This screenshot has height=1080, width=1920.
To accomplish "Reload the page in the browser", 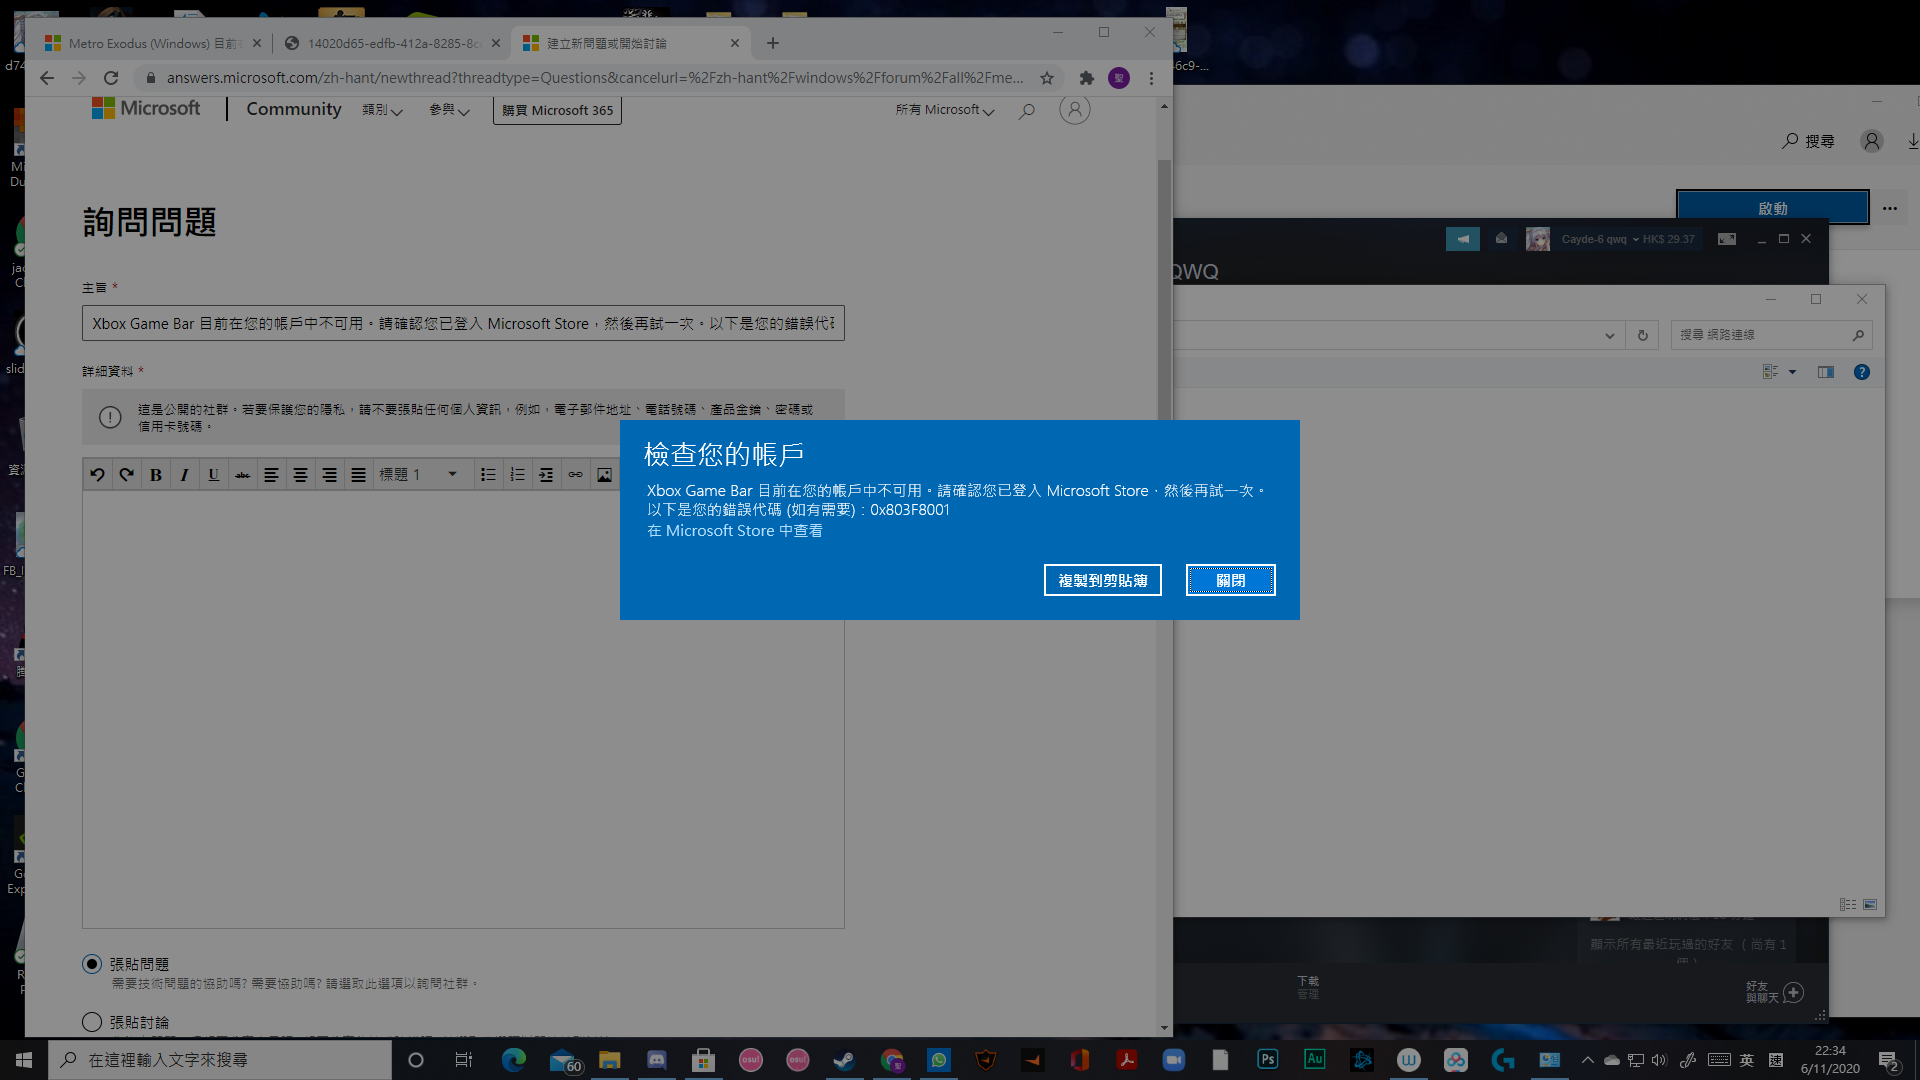I will 111,78.
